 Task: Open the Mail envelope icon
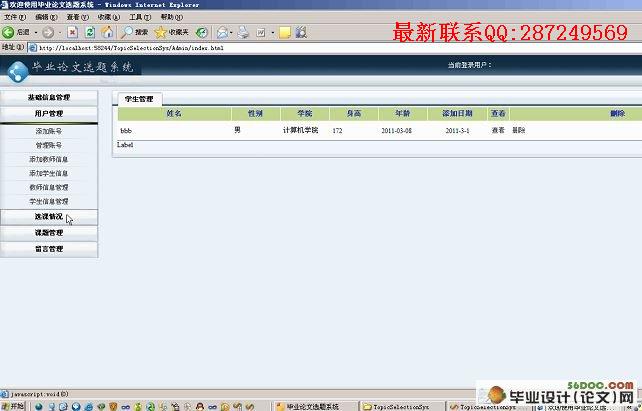(x=222, y=32)
